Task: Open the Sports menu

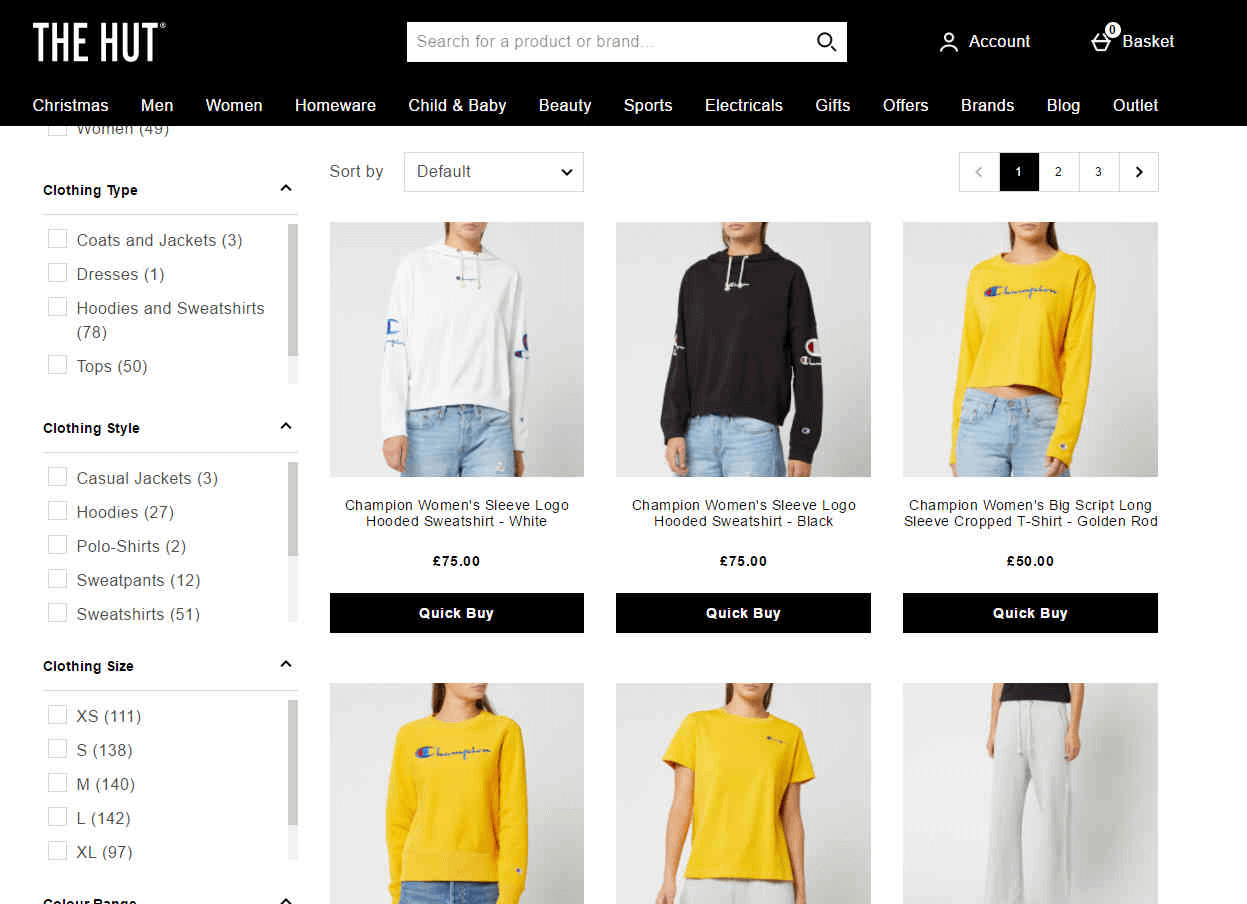Action: [x=648, y=105]
